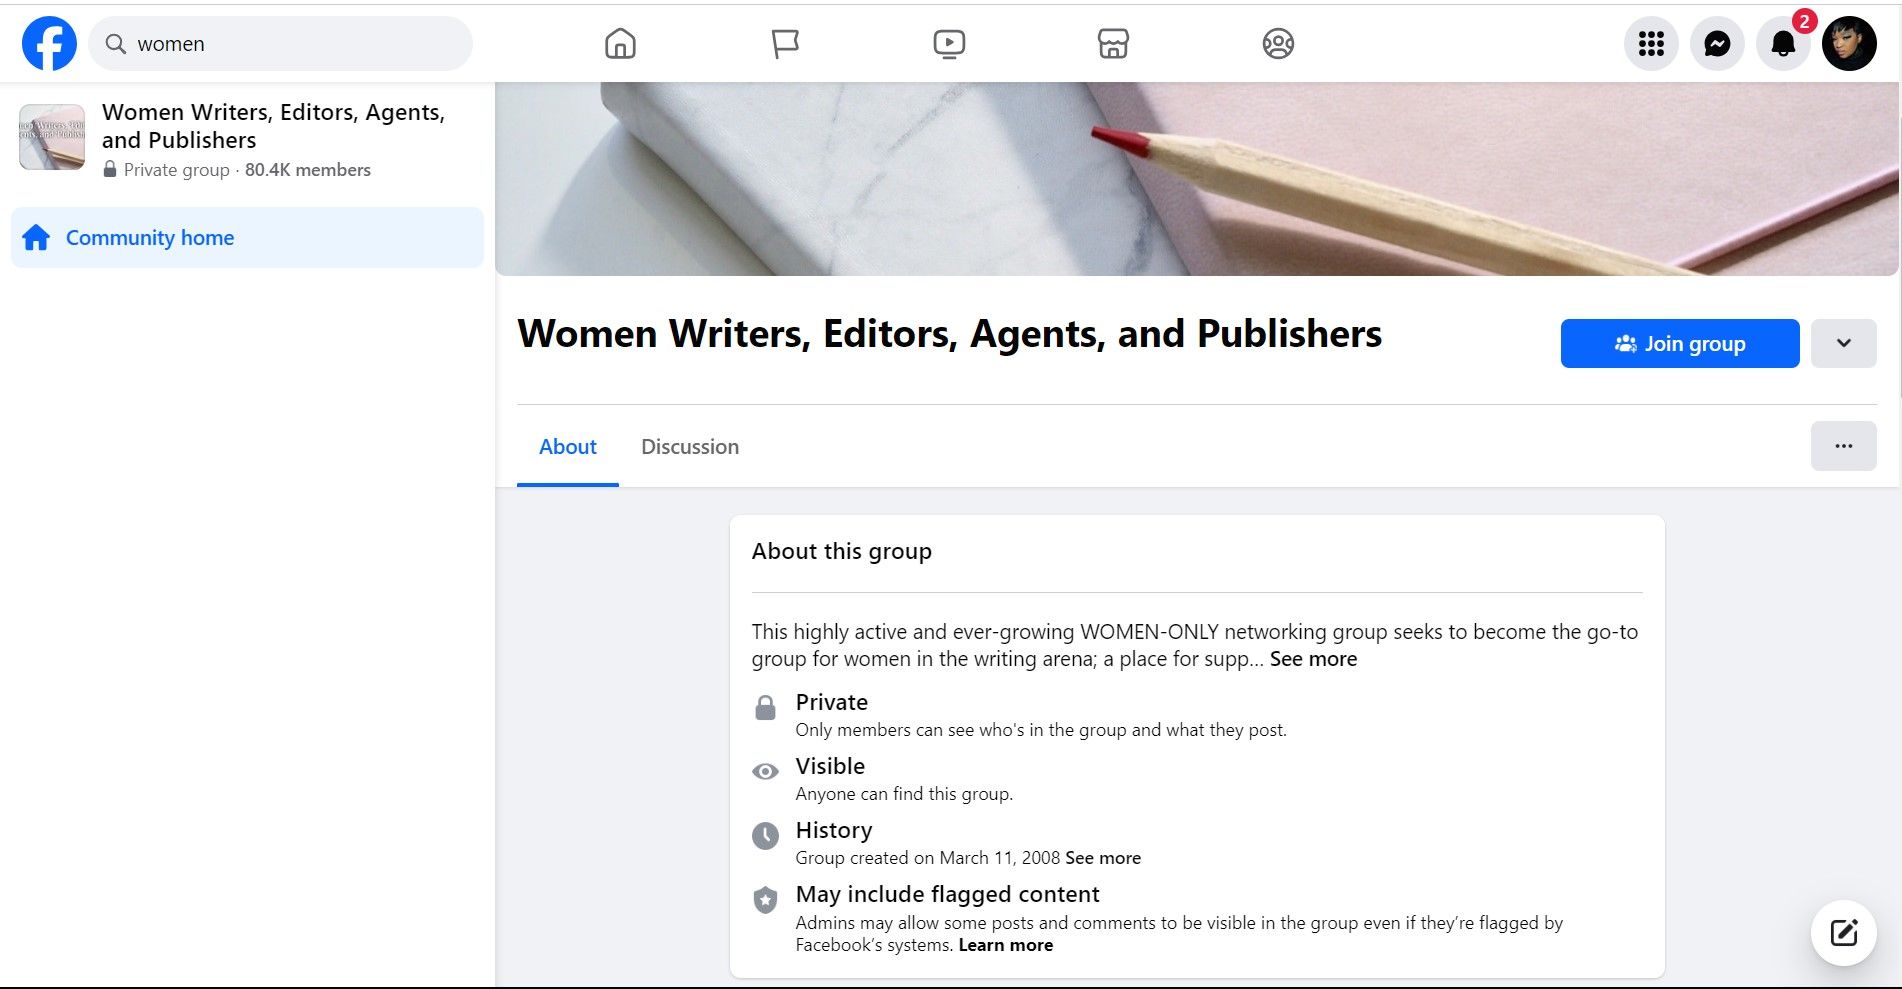Select the About tab
Screen dimensions: 1902x989
coord(567,446)
